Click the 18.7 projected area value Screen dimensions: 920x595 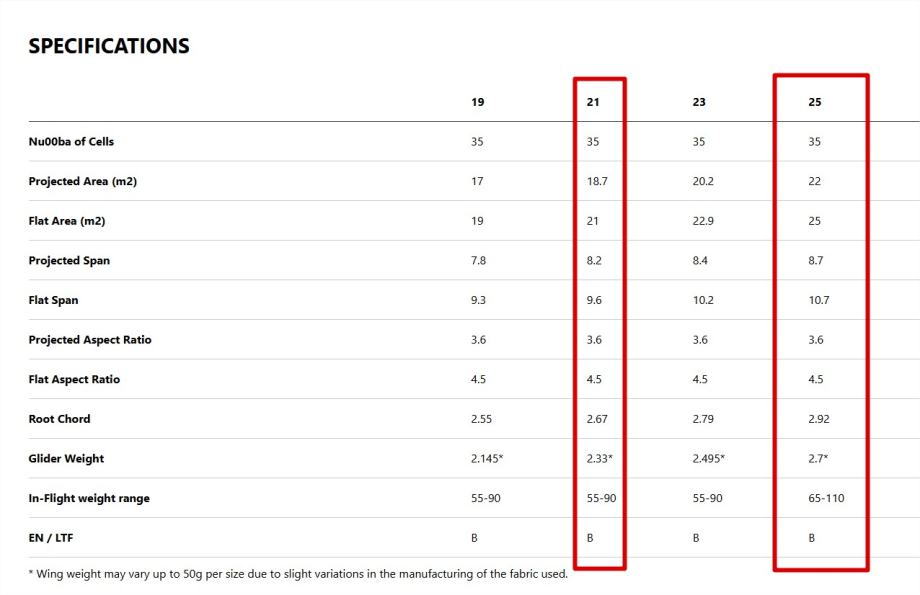[596, 181]
